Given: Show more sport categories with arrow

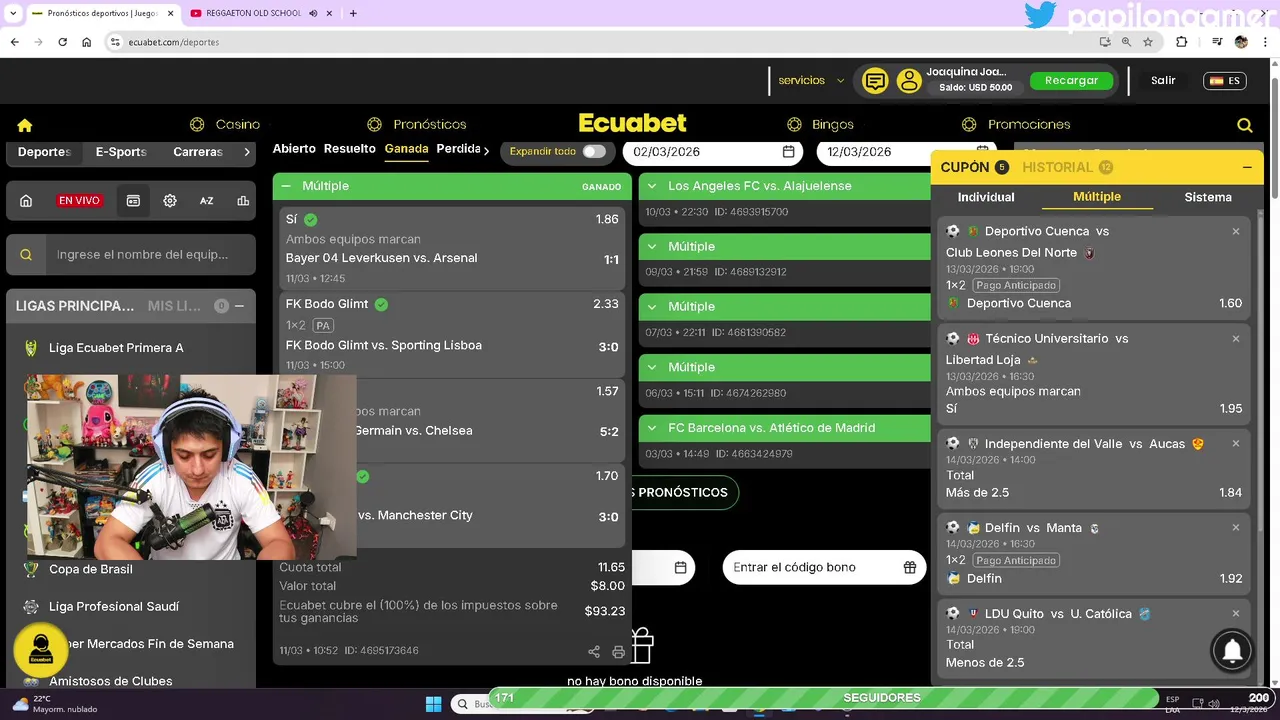Looking at the screenshot, I should pyautogui.click(x=247, y=152).
